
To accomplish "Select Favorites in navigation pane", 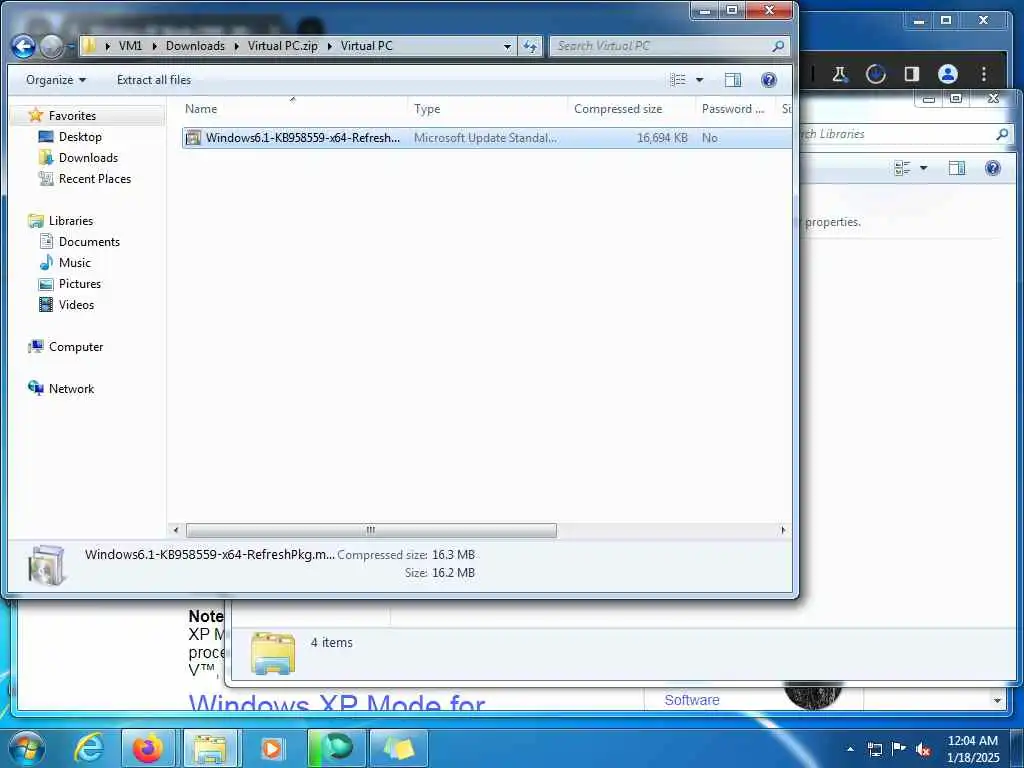I will [x=72, y=116].
